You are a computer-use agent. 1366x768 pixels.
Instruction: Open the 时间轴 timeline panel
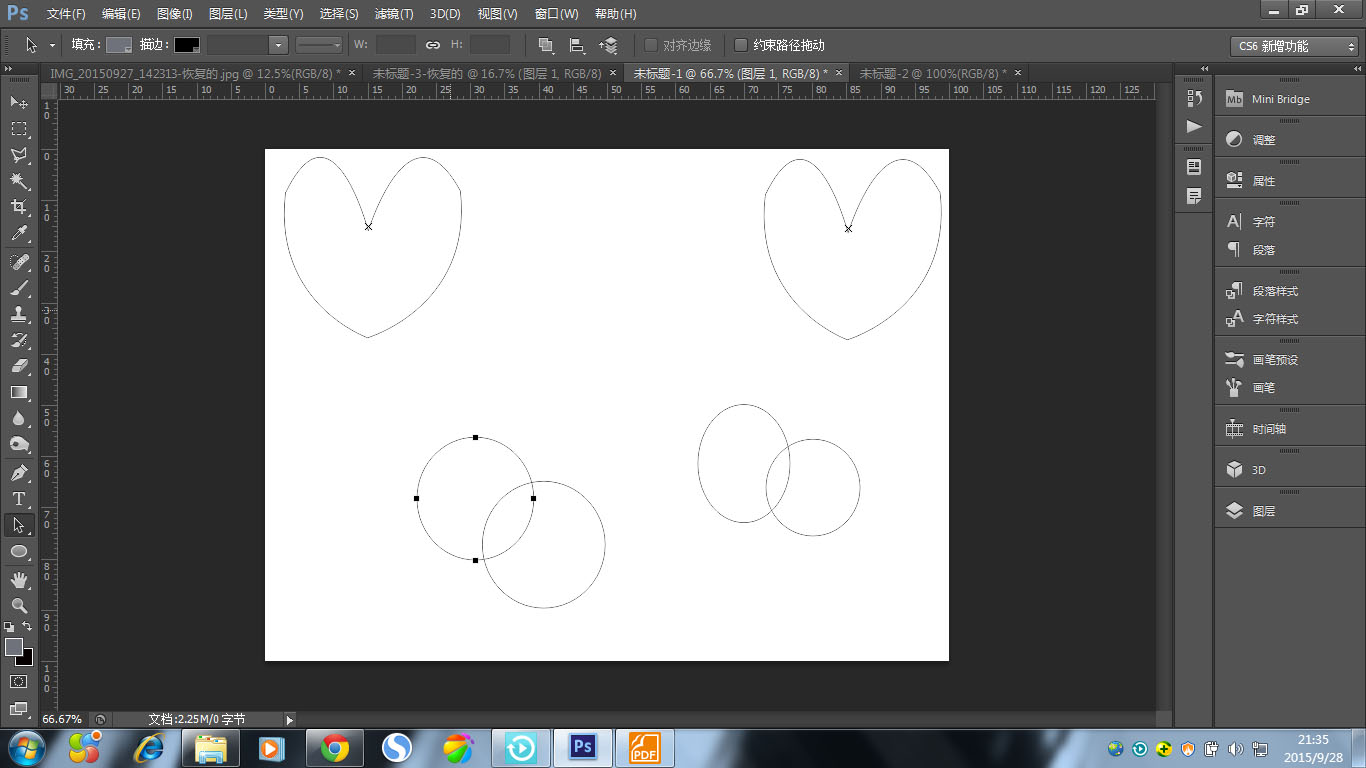click(x=1290, y=429)
